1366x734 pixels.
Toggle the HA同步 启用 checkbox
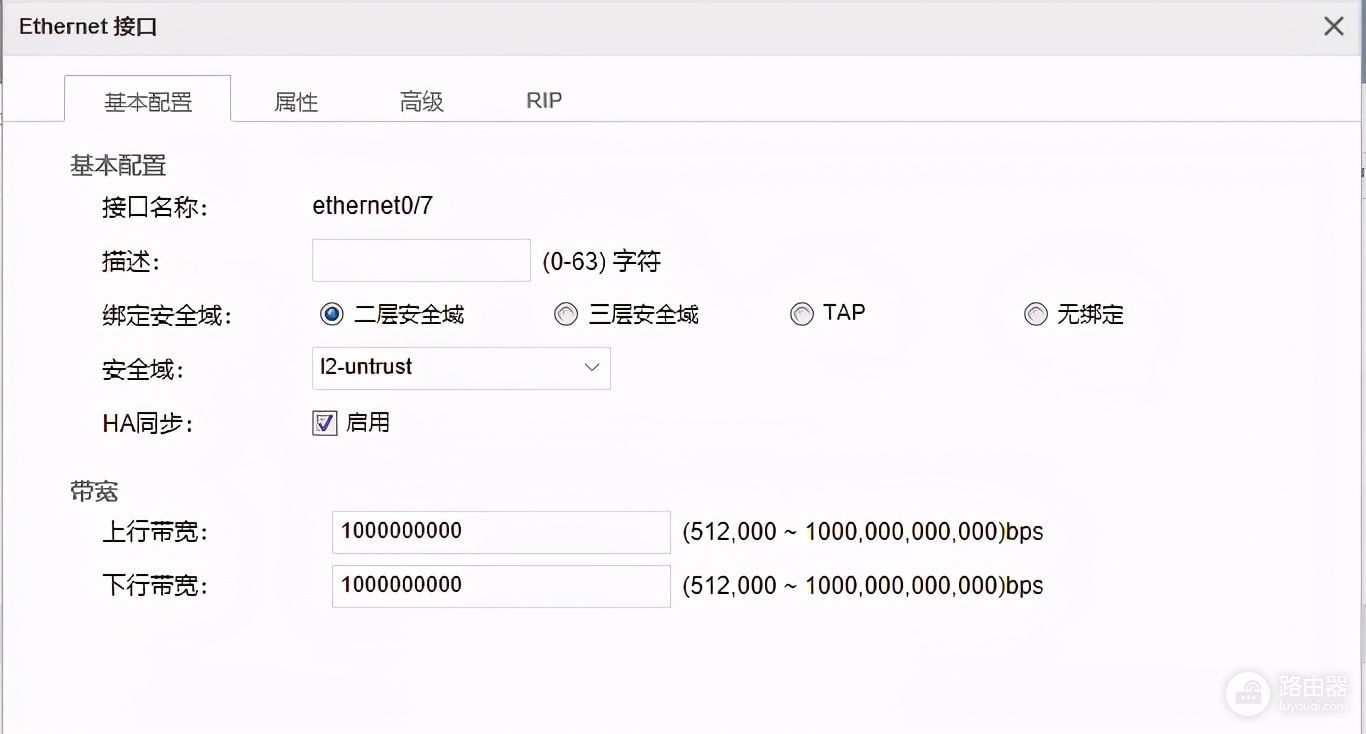(325, 424)
